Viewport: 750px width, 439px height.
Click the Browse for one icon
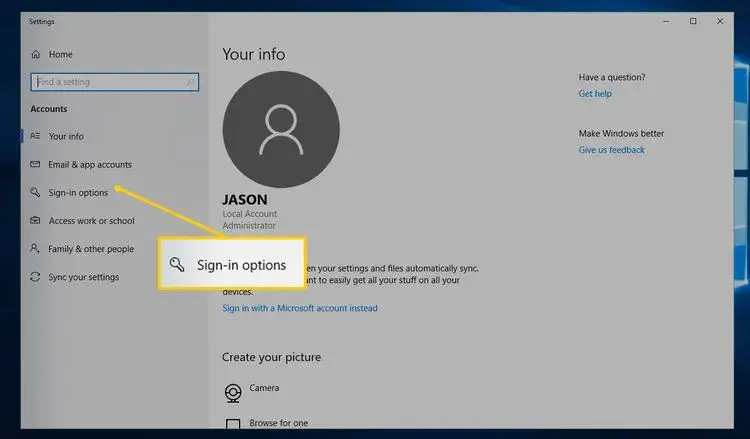233,425
